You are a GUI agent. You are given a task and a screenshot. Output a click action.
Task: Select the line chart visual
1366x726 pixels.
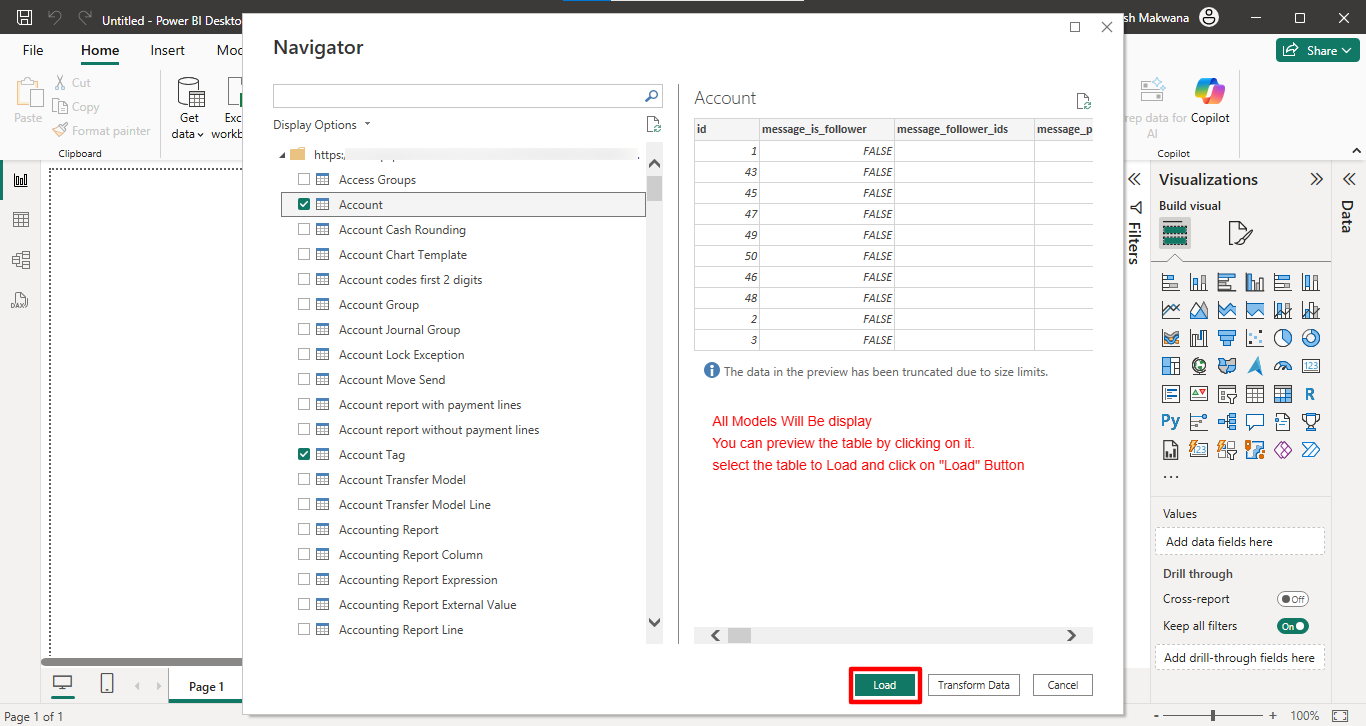(1170, 311)
